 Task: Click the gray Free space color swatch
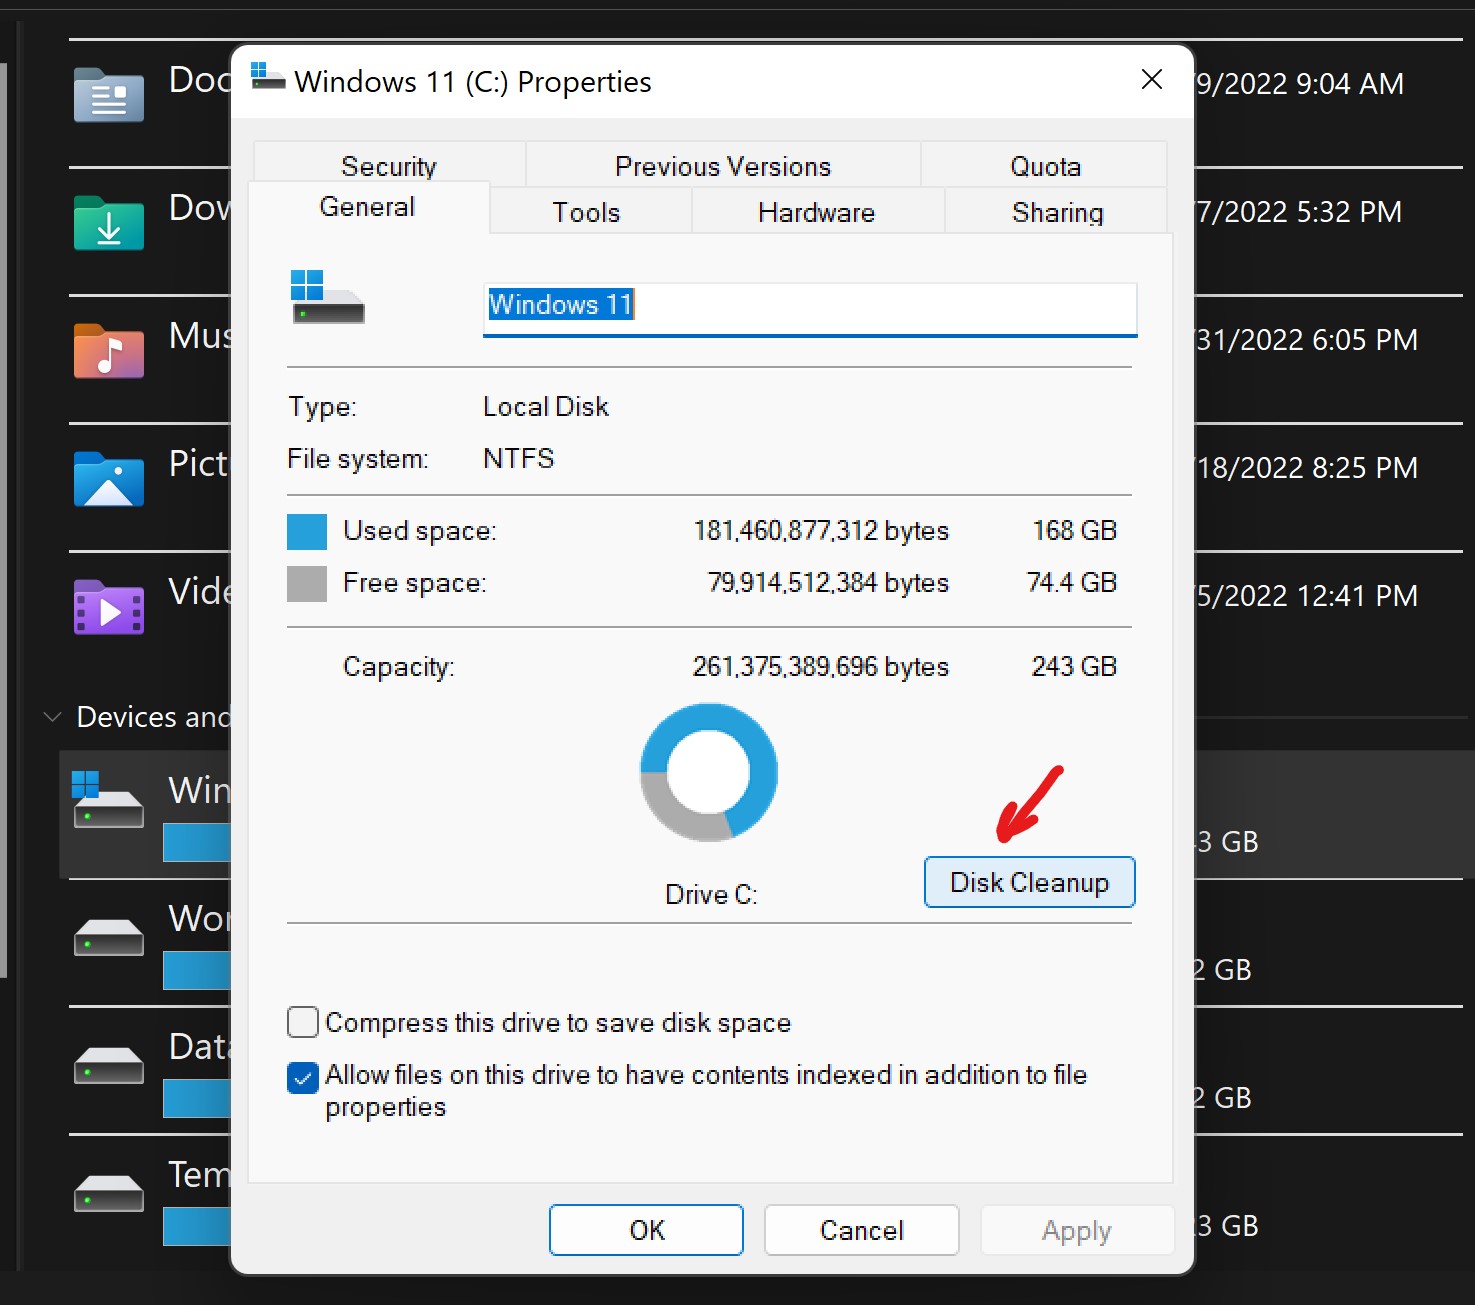coord(307,584)
